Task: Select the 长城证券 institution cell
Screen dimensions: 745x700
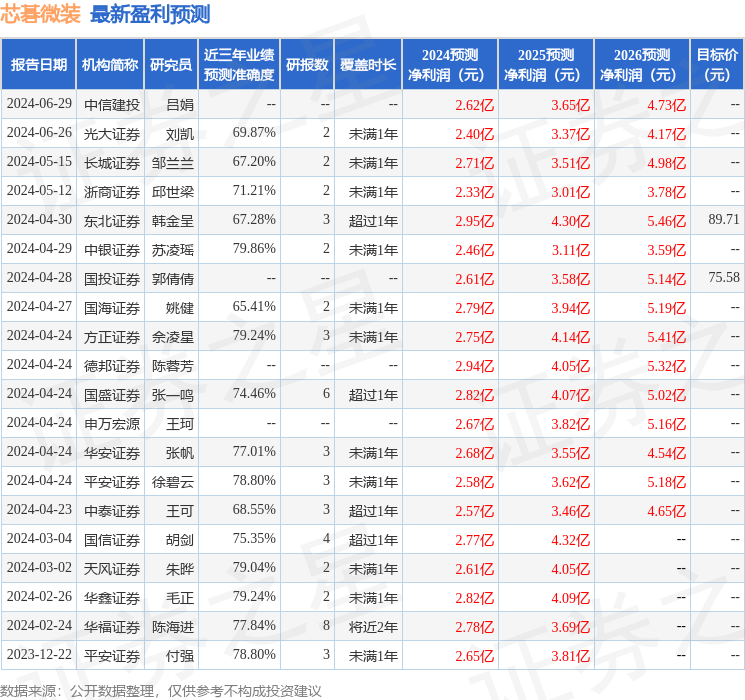Action: 112,163
